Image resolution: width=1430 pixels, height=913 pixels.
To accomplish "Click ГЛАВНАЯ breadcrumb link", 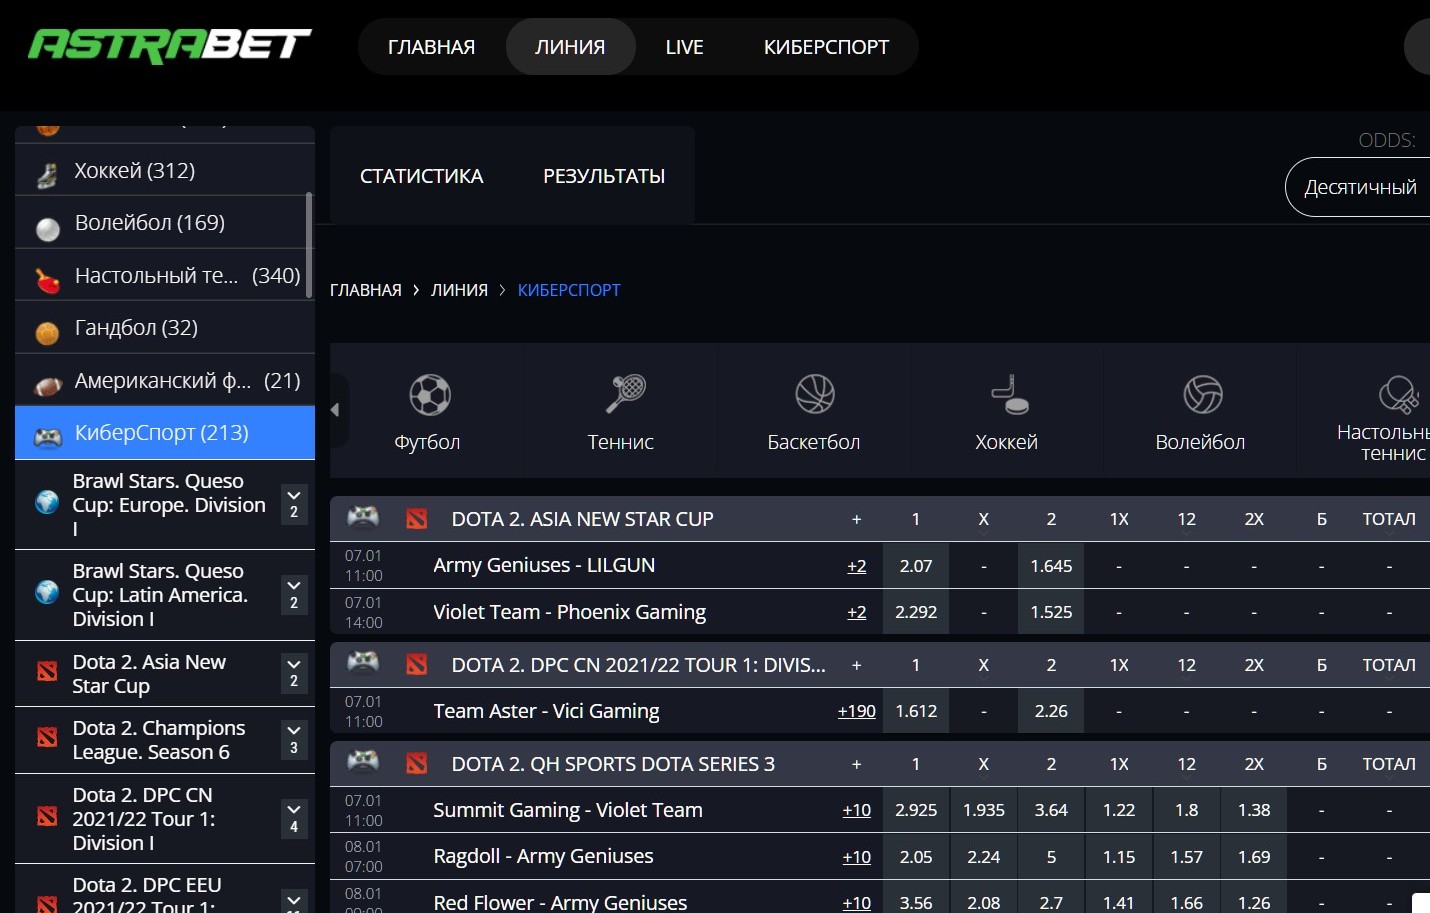I will [x=366, y=290].
